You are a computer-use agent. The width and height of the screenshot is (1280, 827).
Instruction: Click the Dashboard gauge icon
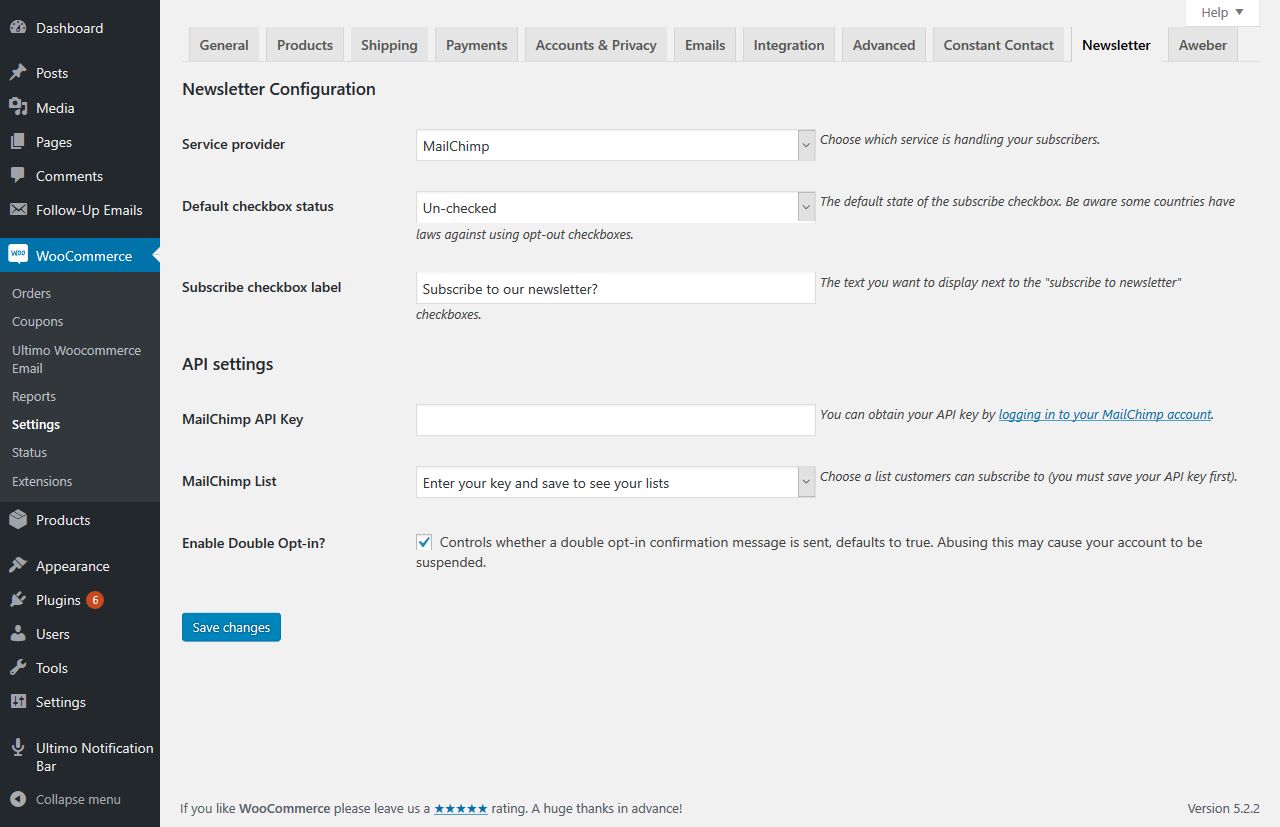pos(18,28)
